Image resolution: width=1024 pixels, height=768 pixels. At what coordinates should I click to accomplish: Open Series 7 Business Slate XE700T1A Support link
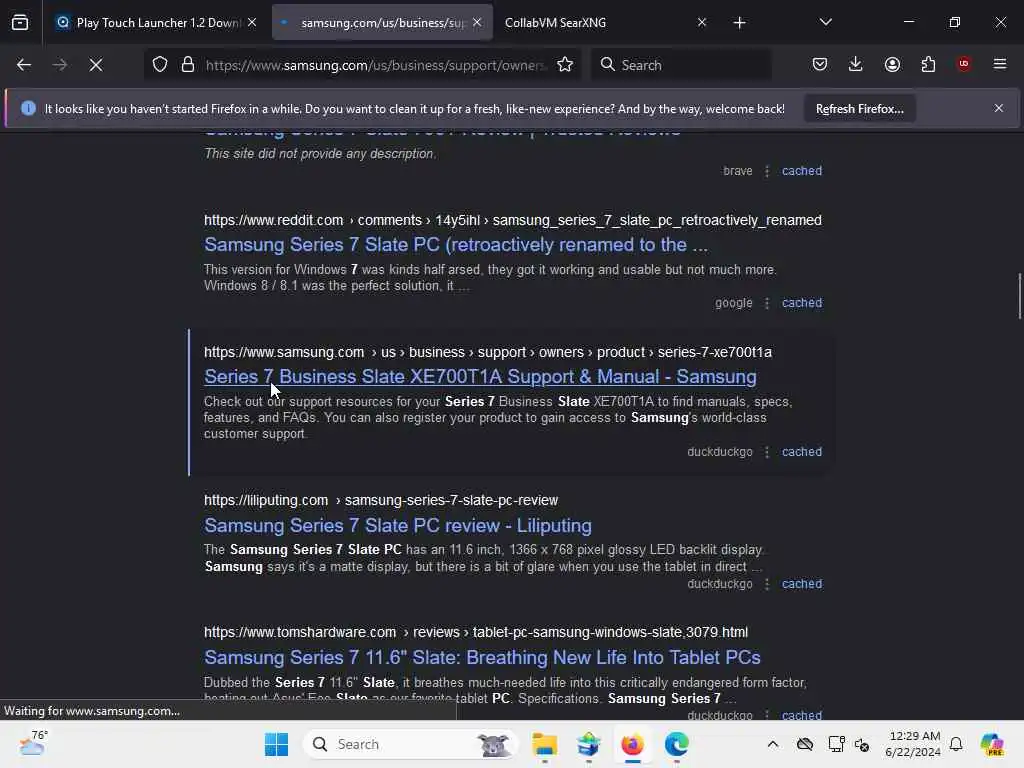[480, 376]
